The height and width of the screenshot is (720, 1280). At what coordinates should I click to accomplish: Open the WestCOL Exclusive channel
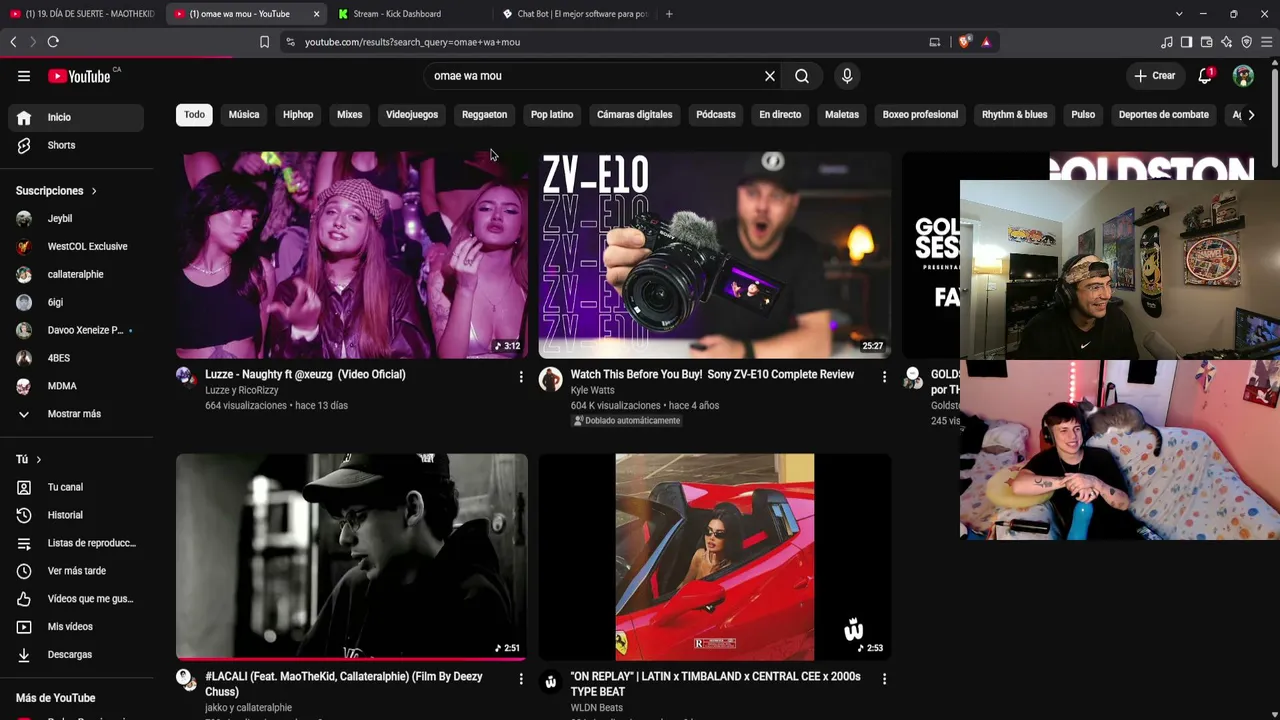point(76,246)
